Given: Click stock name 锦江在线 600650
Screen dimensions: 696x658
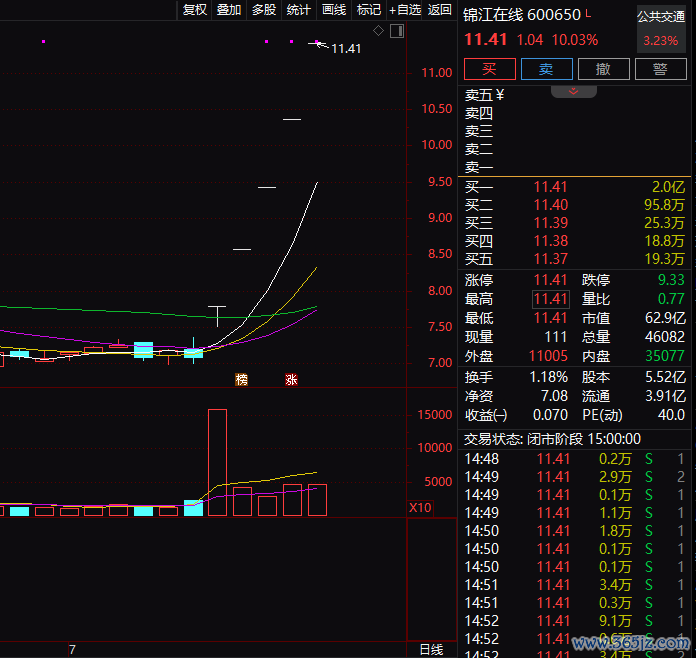Looking at the screenshot, I should pyautogui.click(x=522, y=15).
